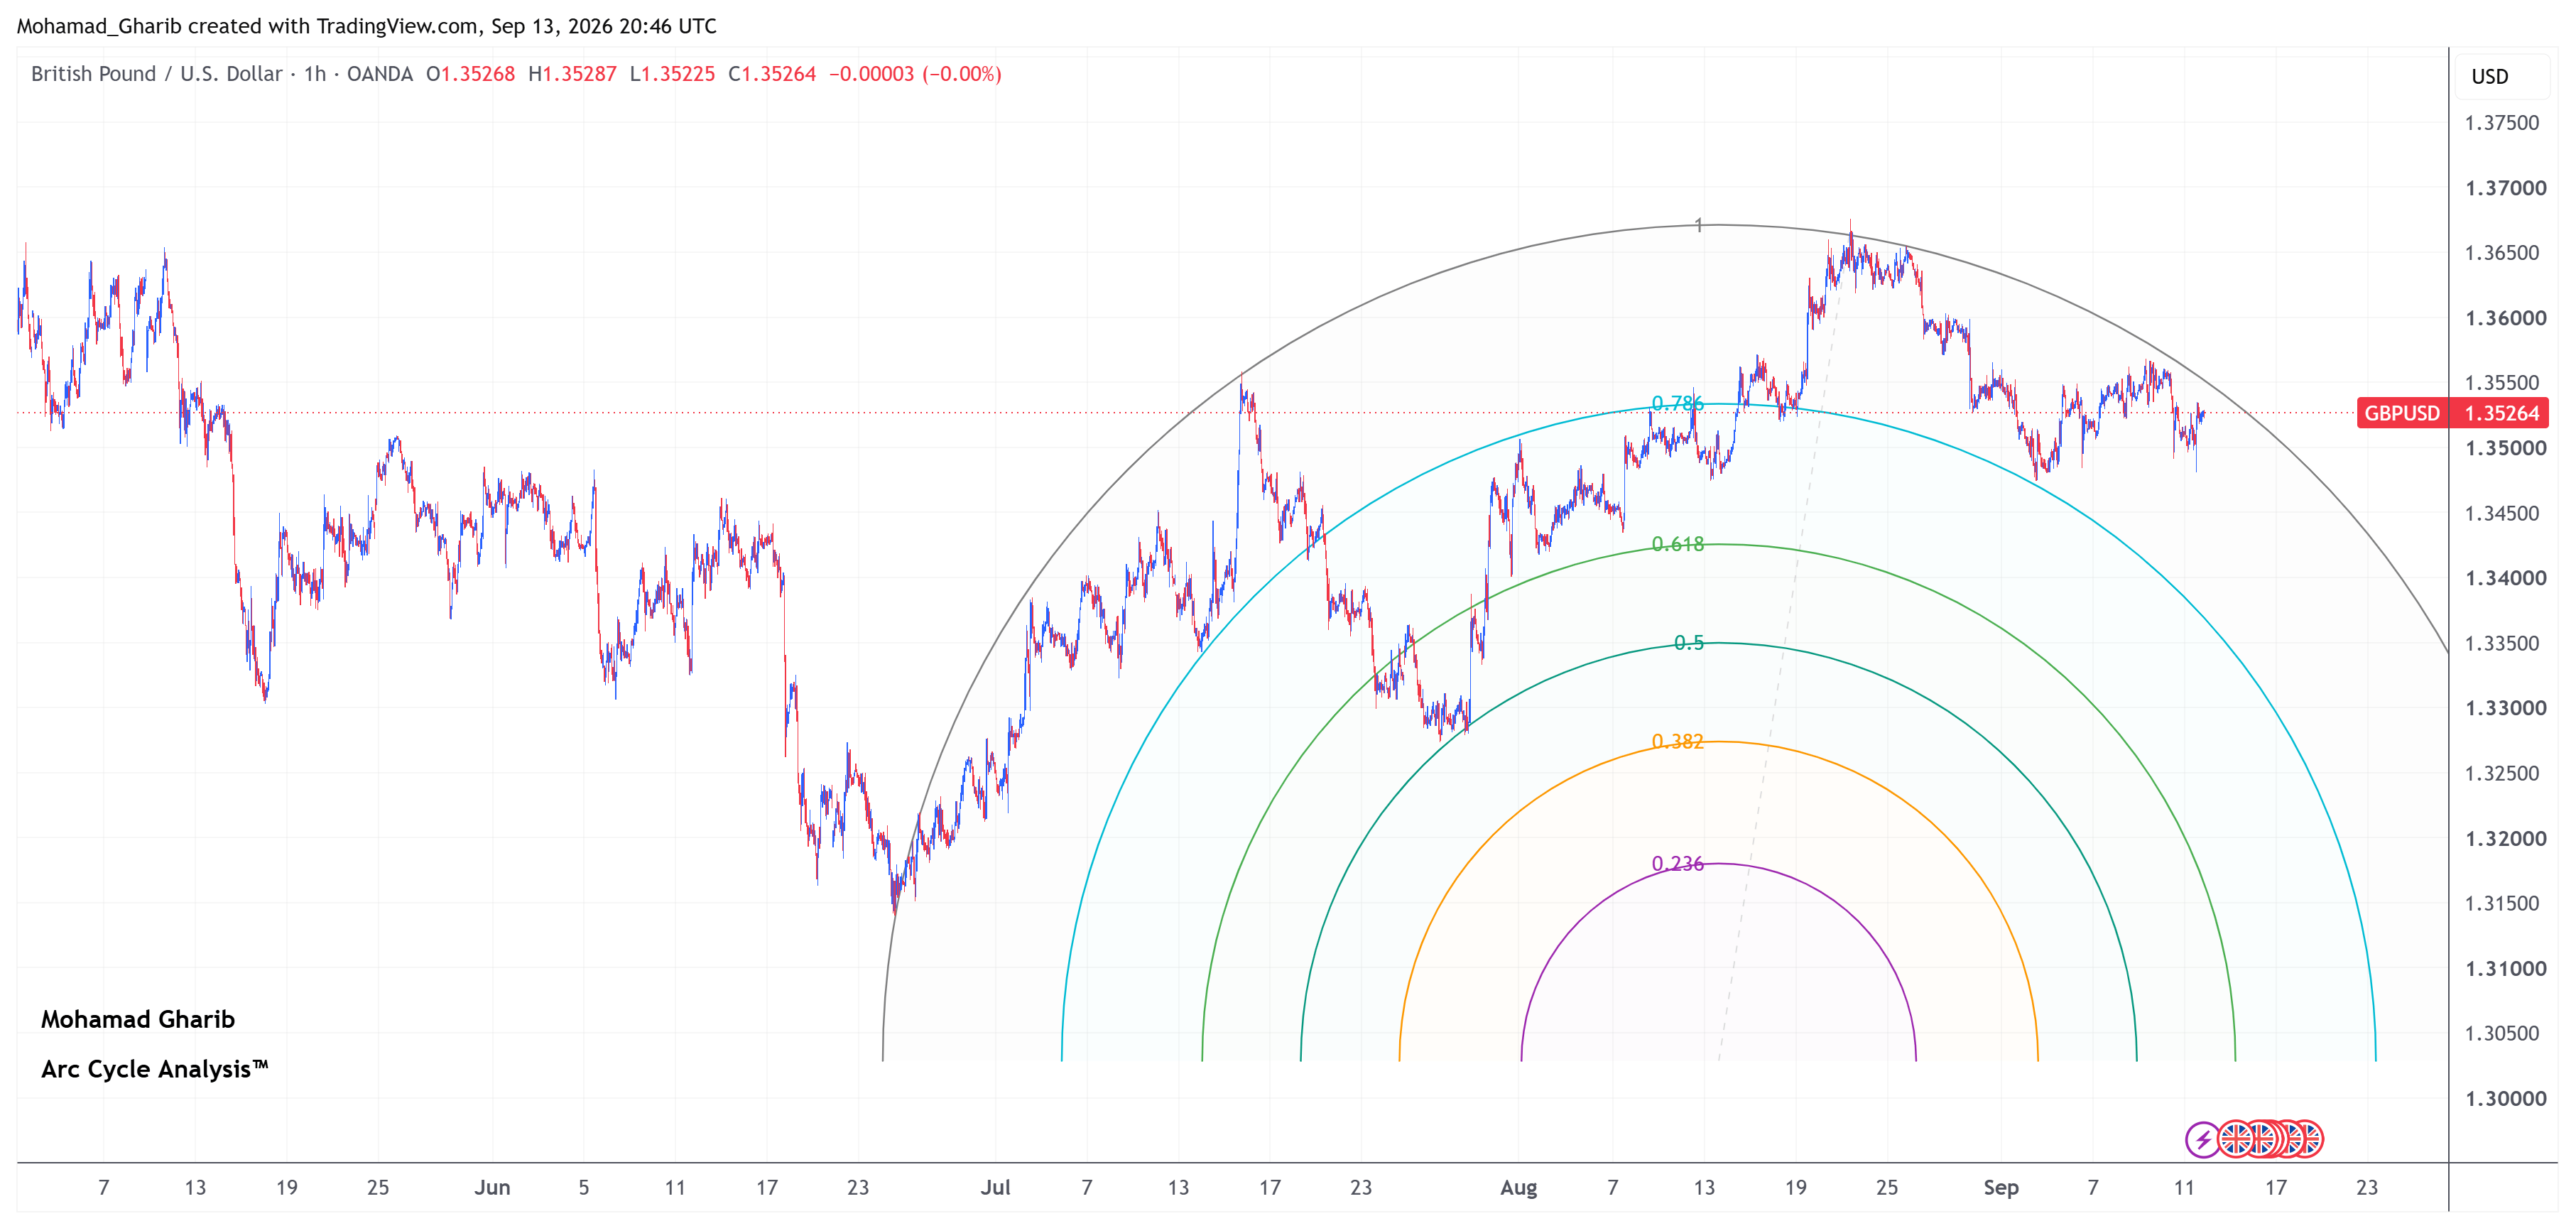Viewport: 2576px width, 1216px height.
Task: Click the 0.382 orange arc label
Action: coord(1677,741)
